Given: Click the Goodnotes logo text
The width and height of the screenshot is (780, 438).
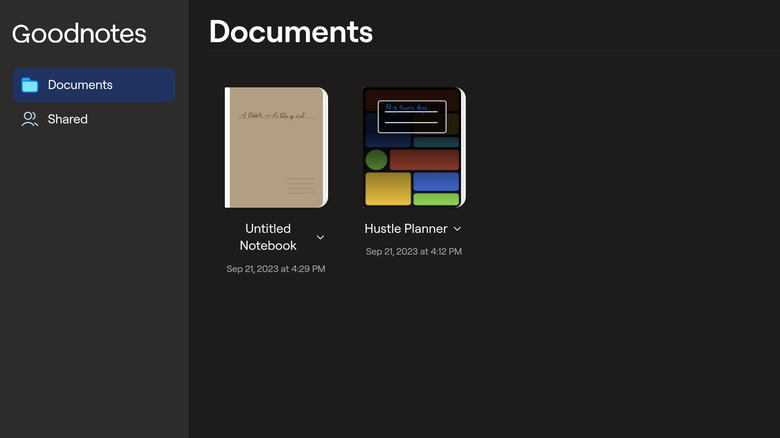Looking at the screenshot, I should pyautogui.click(x=79, y=33).
